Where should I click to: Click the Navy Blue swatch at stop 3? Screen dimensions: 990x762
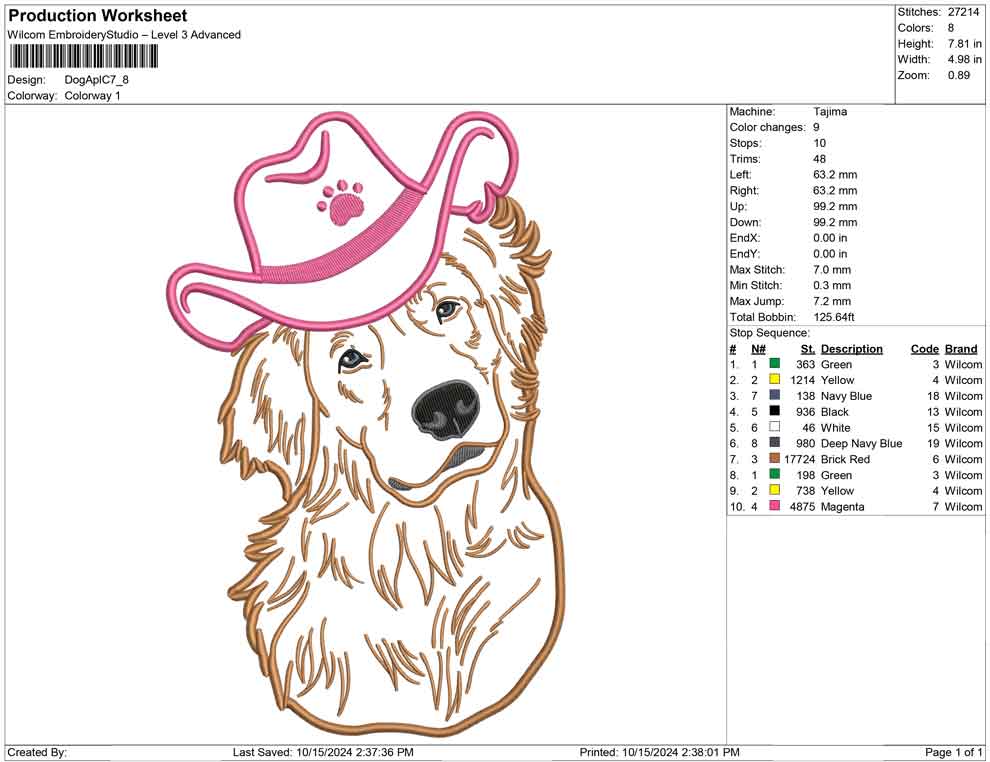pos(773,396)
